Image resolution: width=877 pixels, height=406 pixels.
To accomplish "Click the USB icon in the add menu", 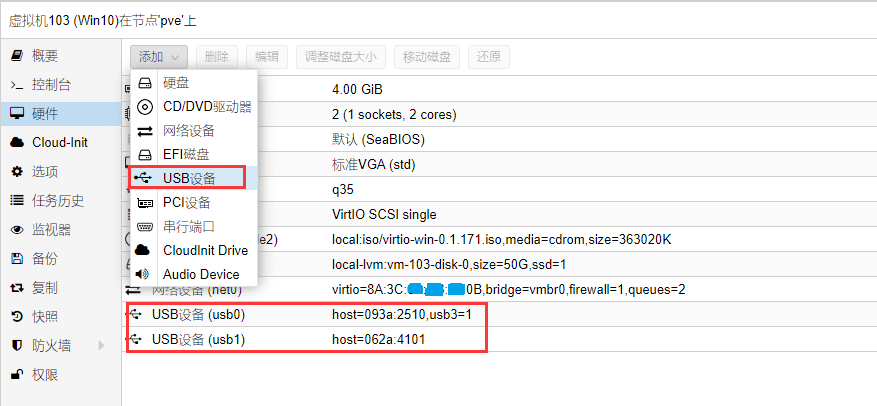I will click(x=145, y=178).
